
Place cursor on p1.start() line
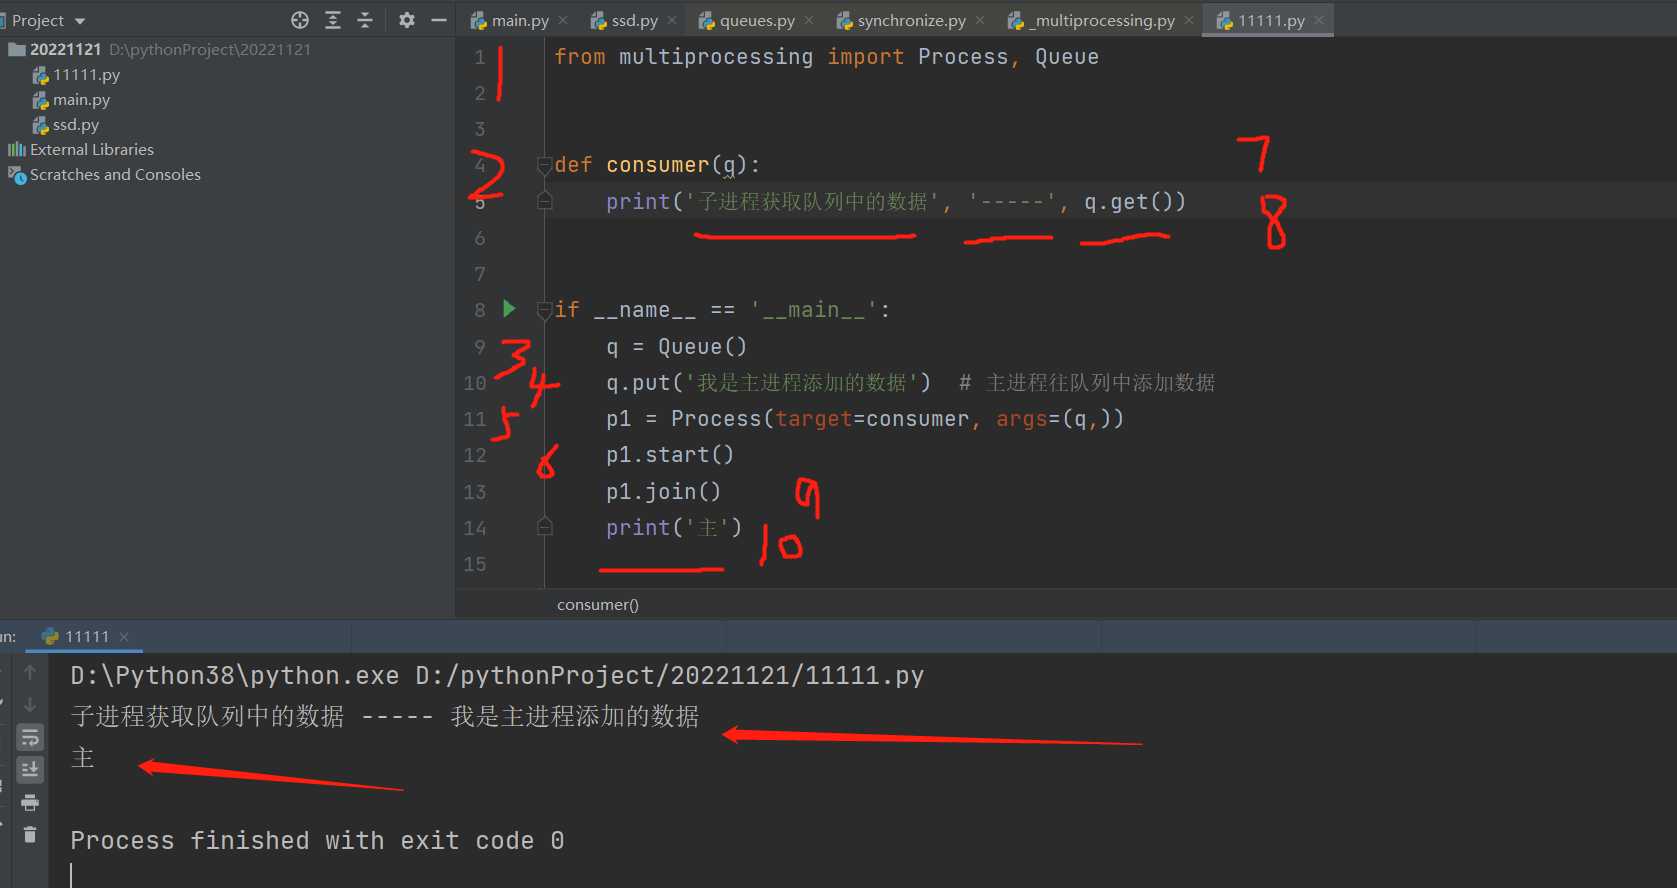click(670, 455)
